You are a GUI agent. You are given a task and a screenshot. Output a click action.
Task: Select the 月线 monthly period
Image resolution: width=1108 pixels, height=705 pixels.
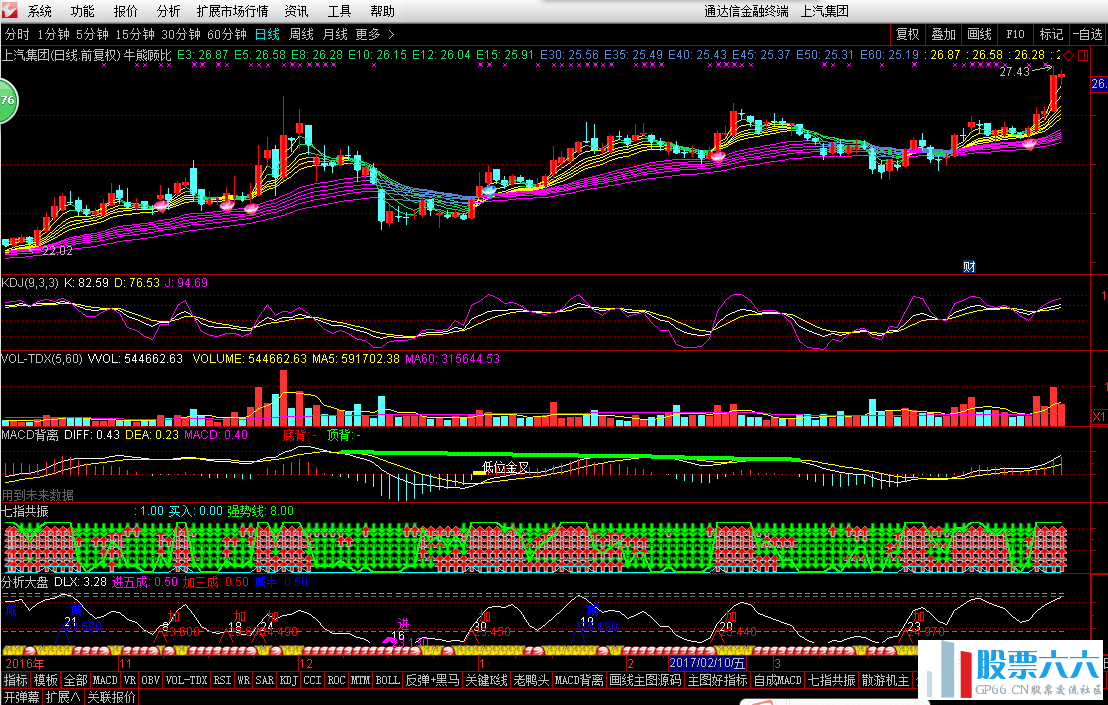pos(335,34)
